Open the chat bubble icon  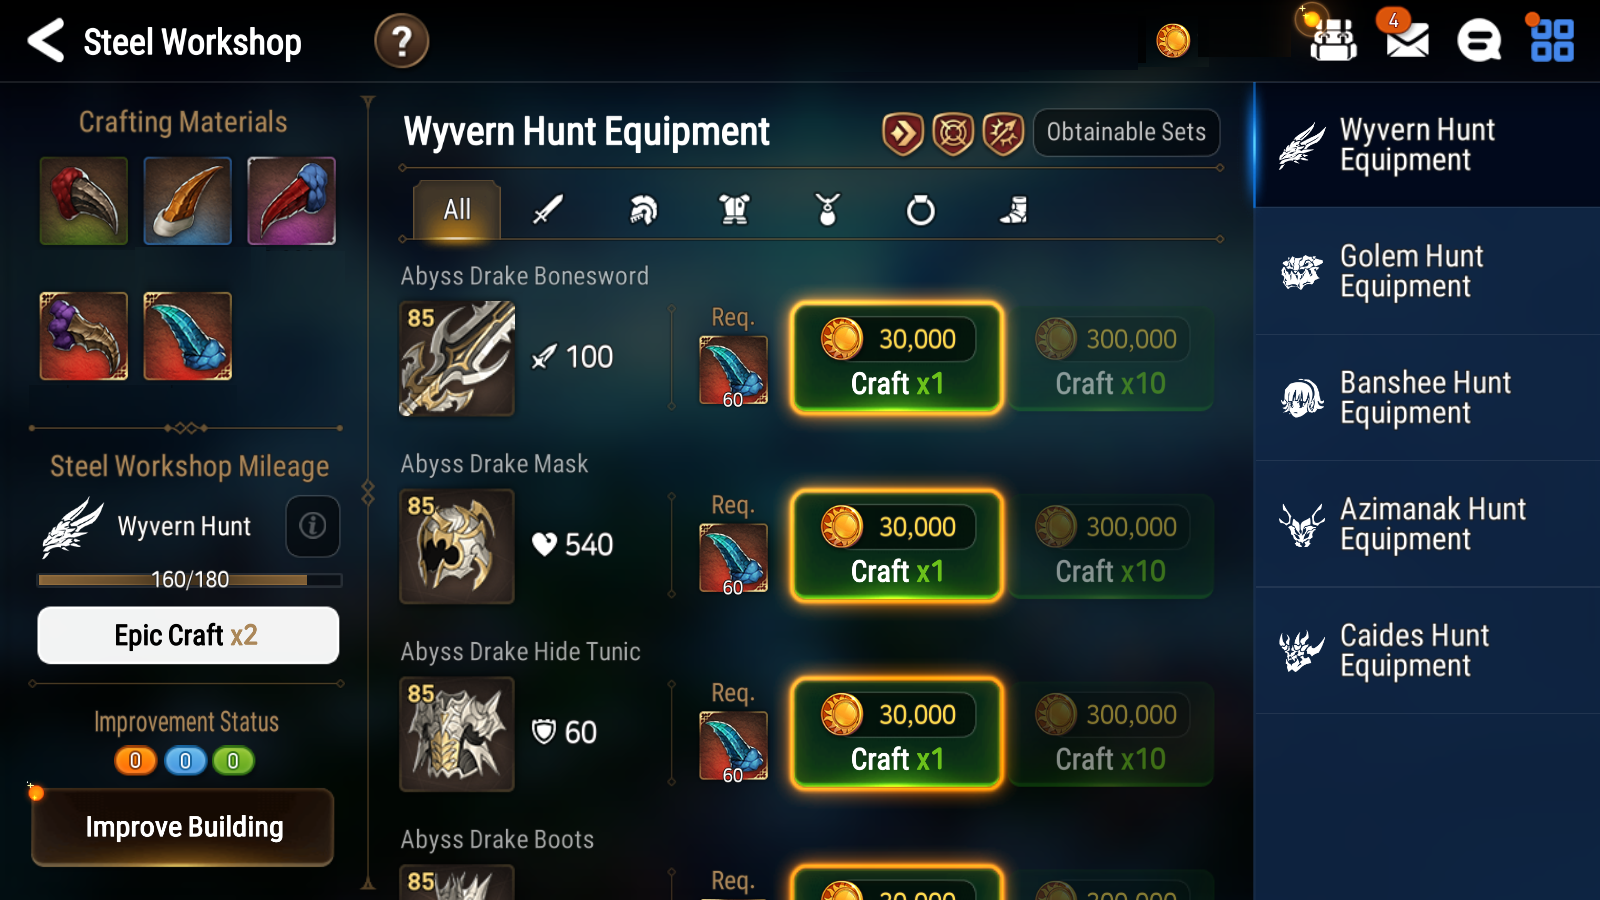1479,41
